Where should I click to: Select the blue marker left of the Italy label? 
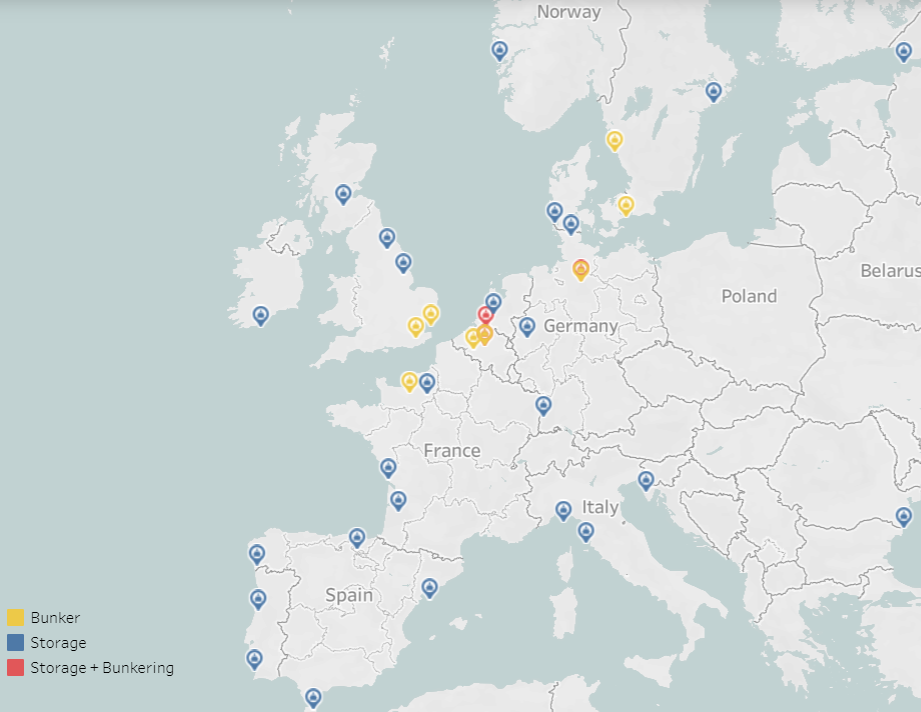tap(563, 511)
